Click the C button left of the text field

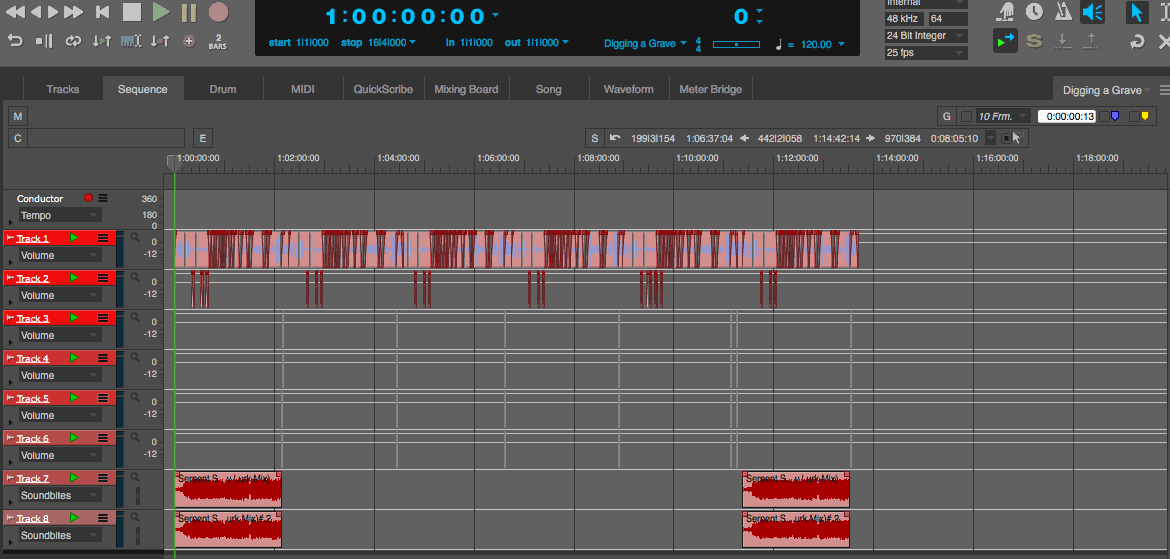(x=17, y=138)
